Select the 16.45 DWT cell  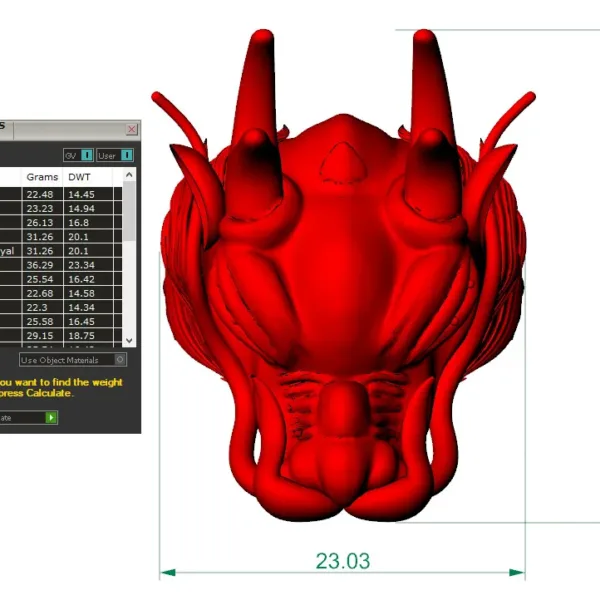(x=88, y=321)
